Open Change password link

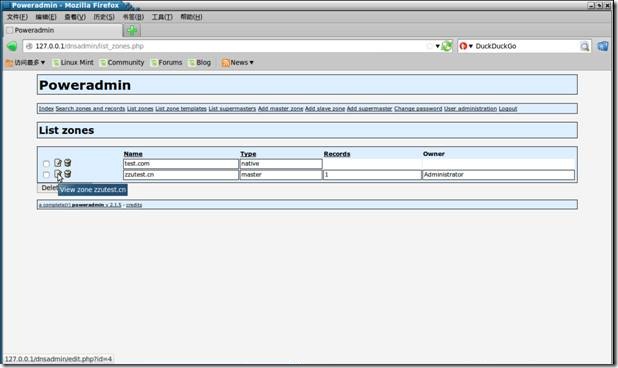pos(418,109)
